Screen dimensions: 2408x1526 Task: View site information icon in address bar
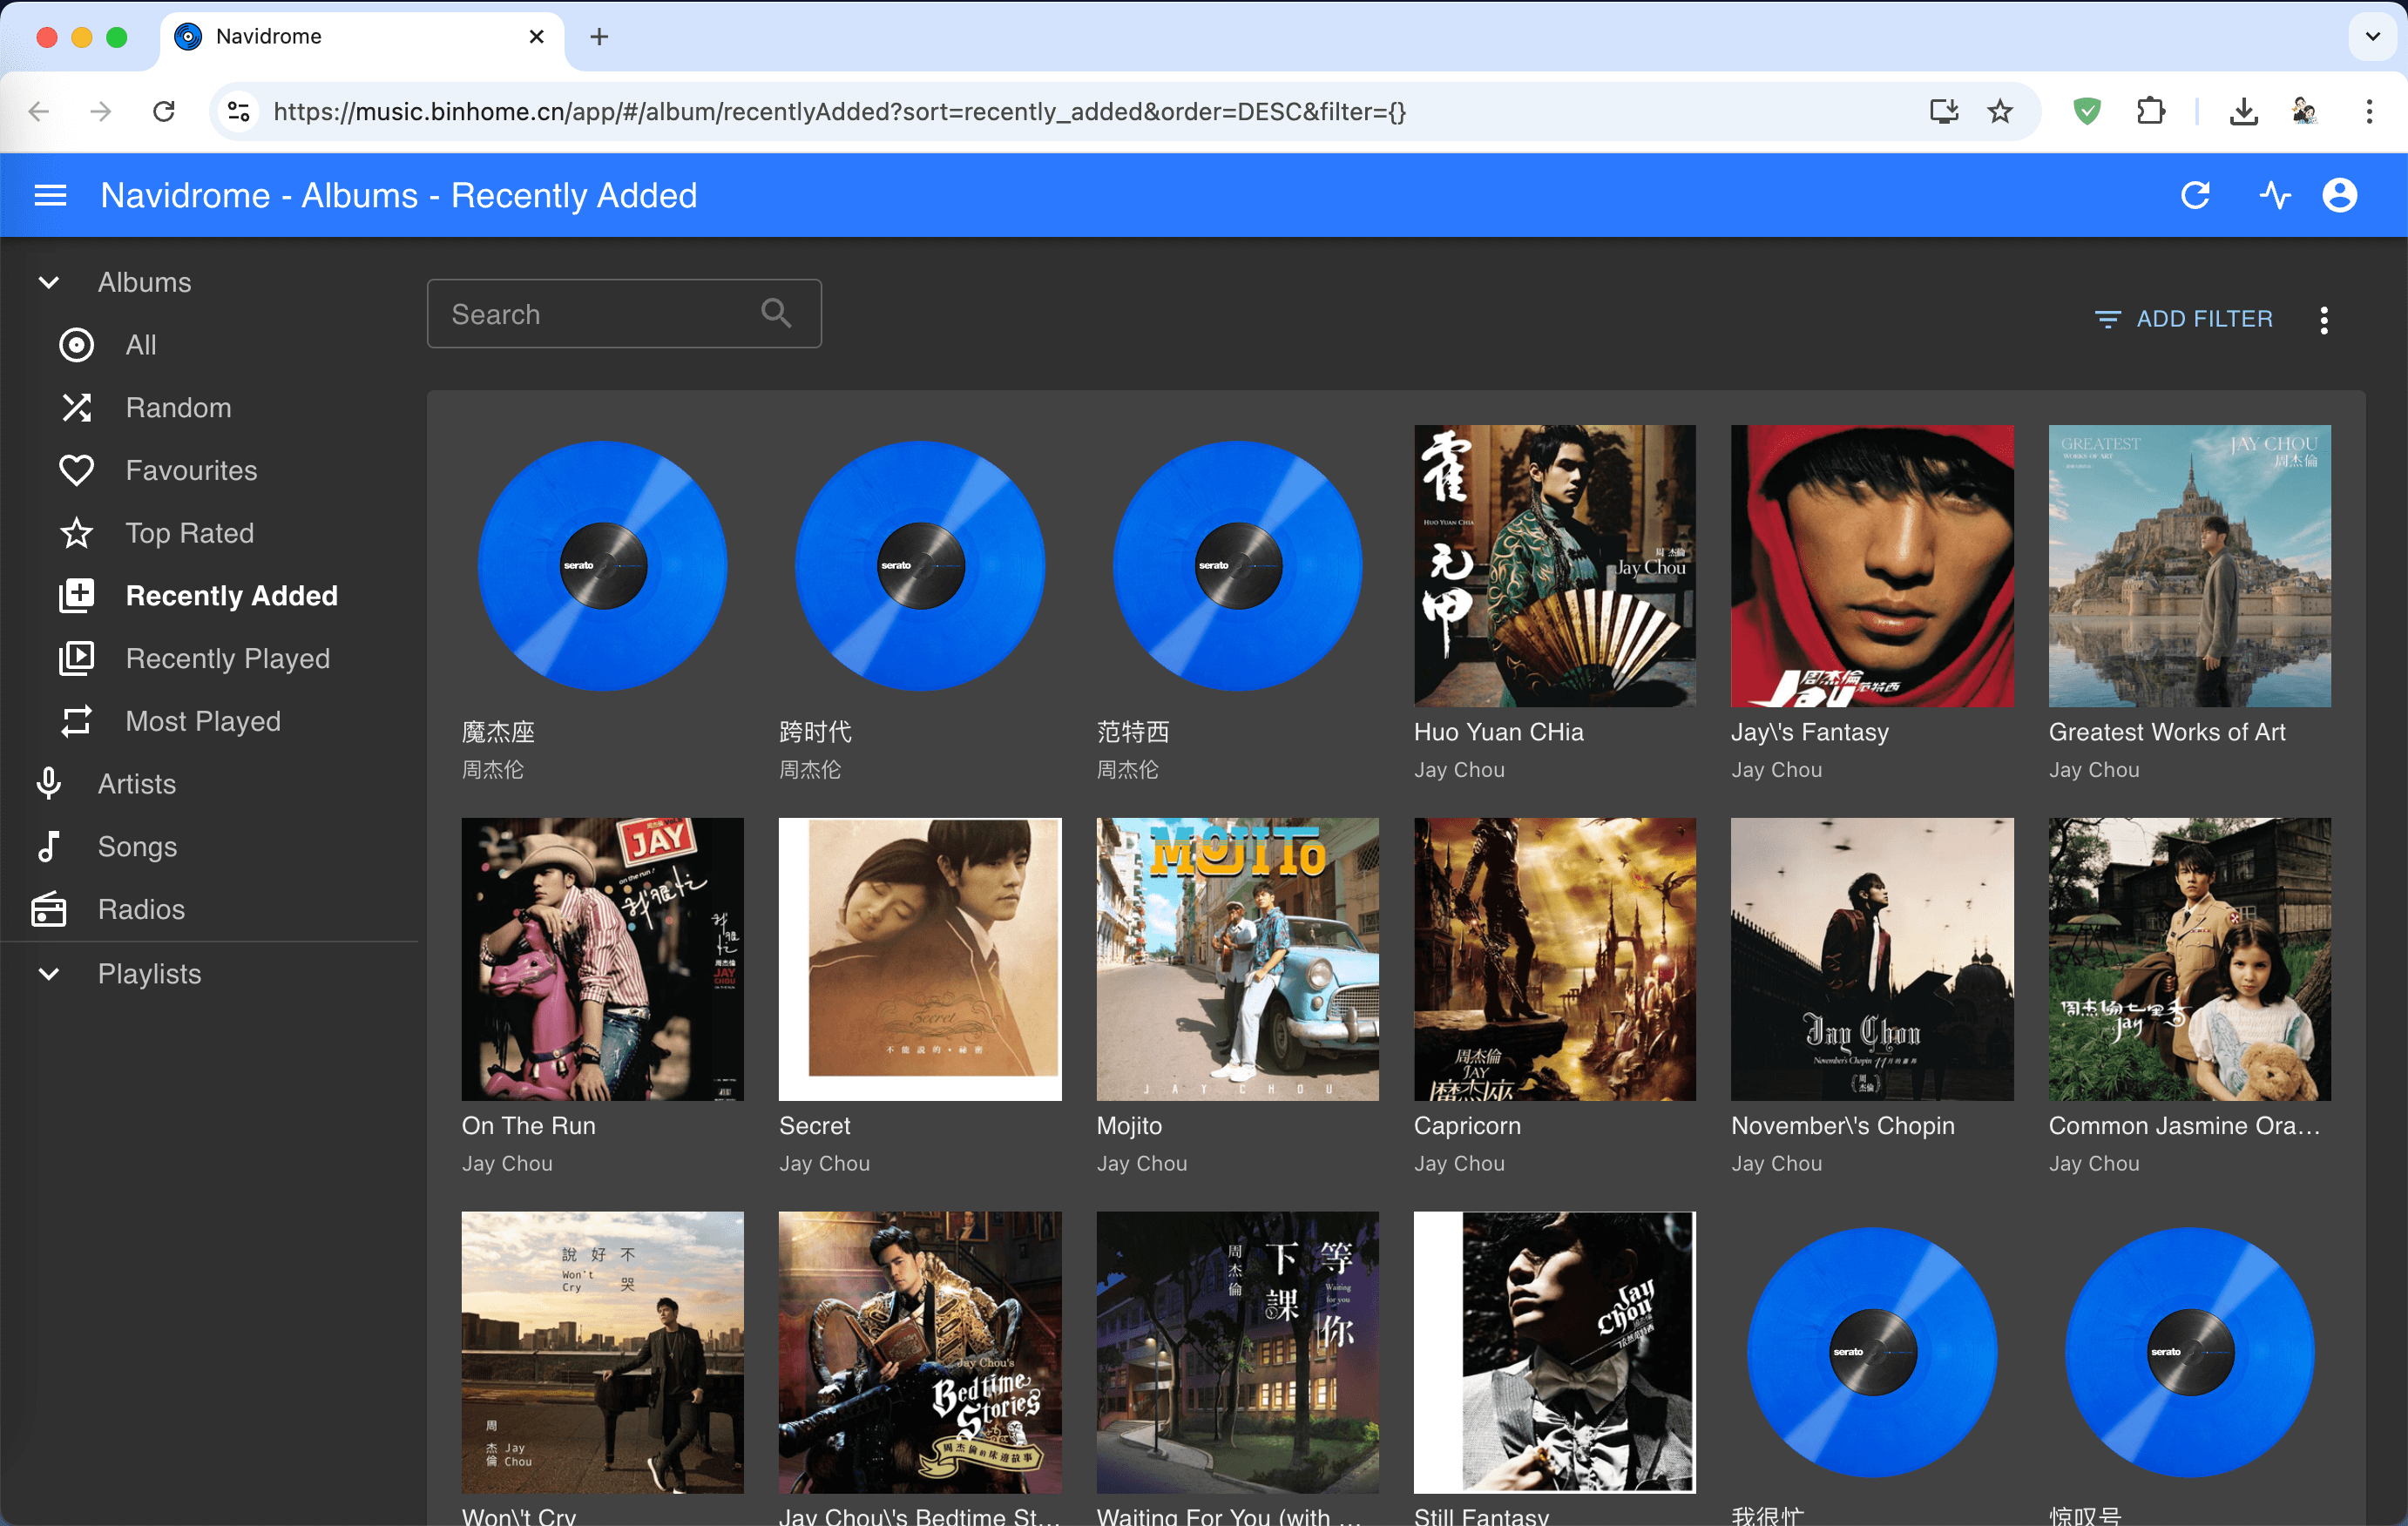click(238, 111)
